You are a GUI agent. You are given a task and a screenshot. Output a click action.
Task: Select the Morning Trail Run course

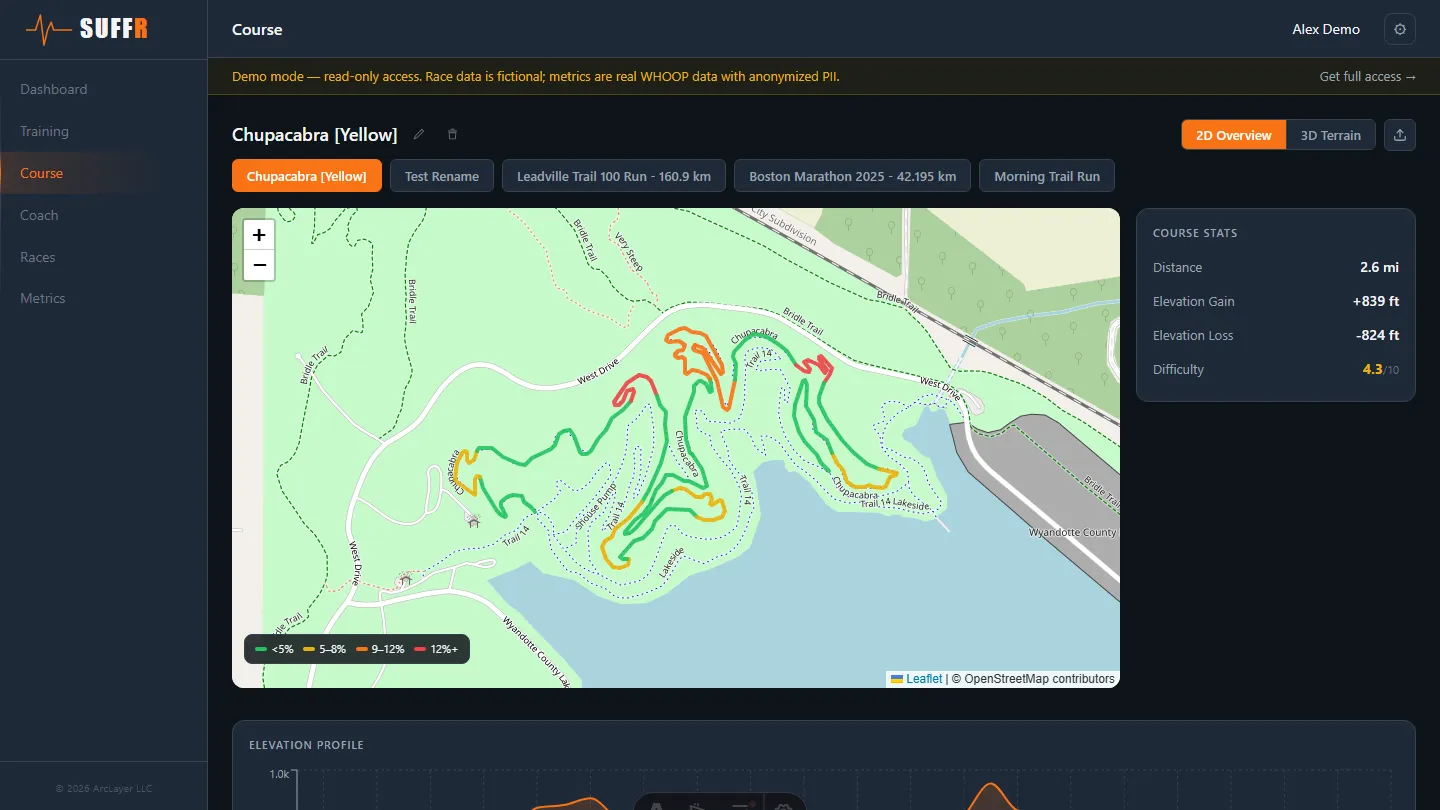point(1047,176)
